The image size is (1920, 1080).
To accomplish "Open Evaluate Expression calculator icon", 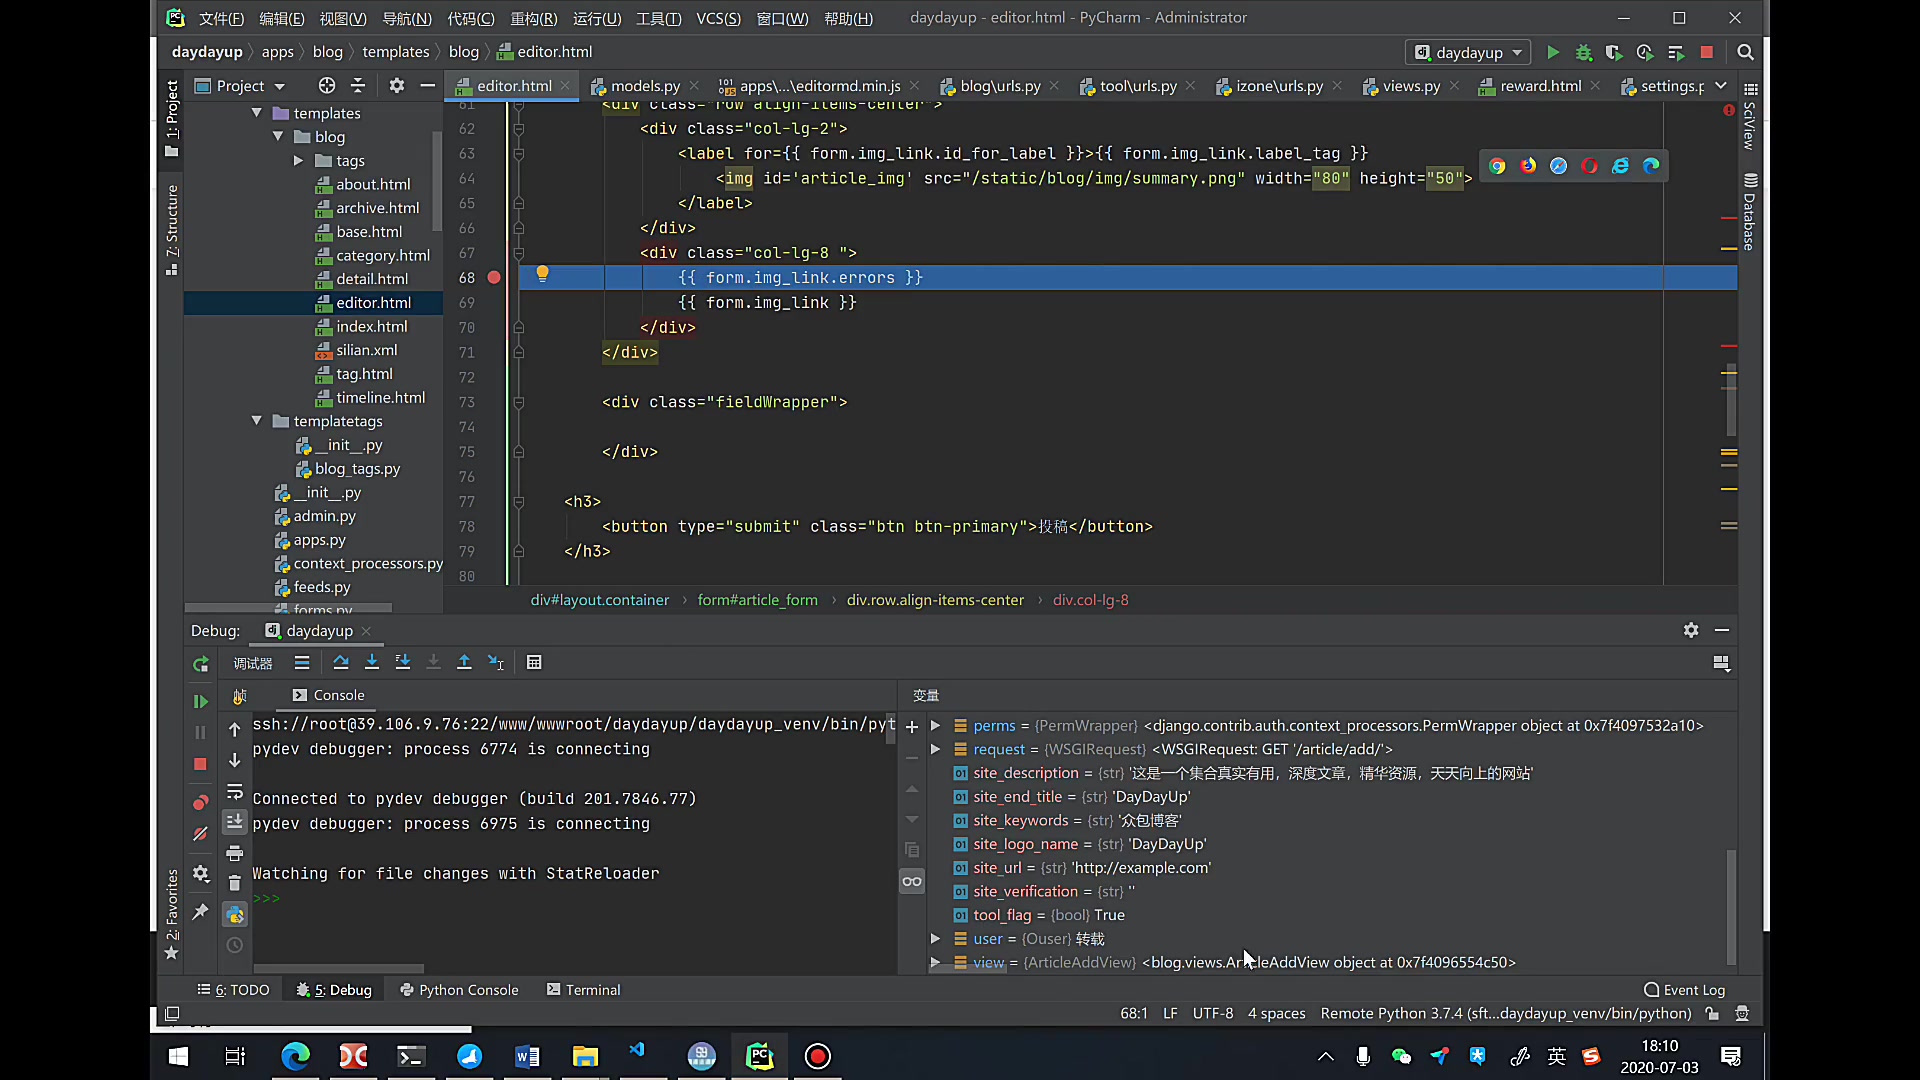I will [534, 661].
